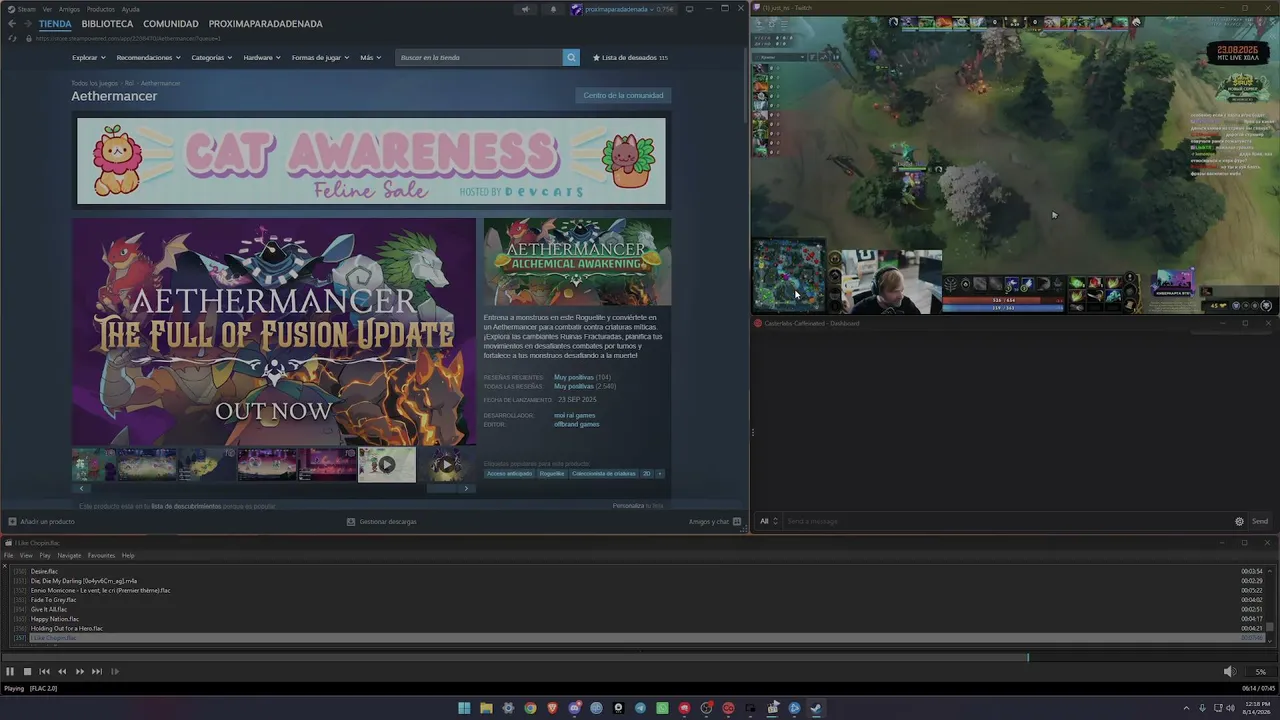The image size is (1280, 720).
Task: Click the music player seek bar
Action: coord(638,657)
